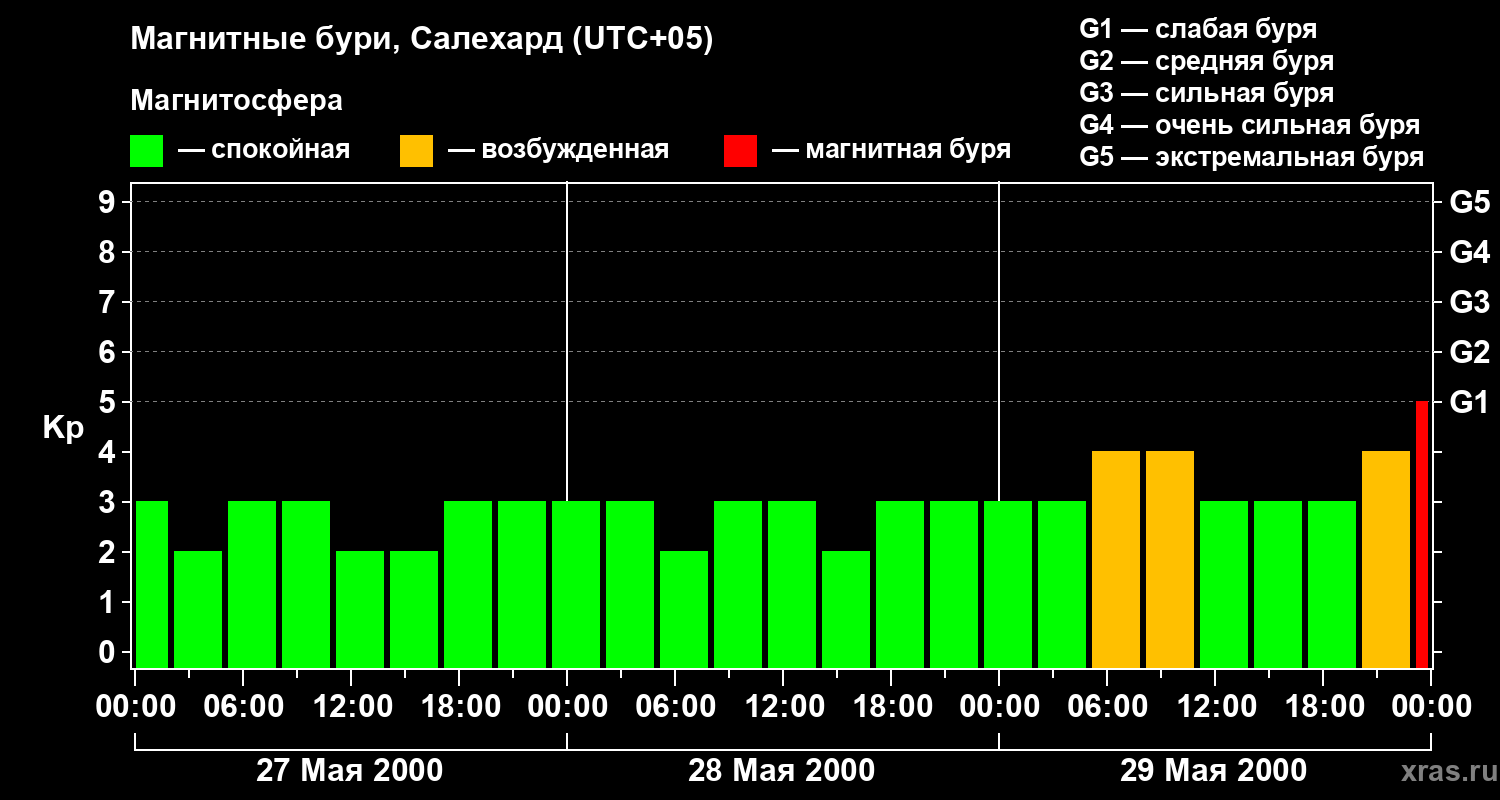Click the '— спокойная' legend label
Screen dimensions: 1500x800
264,150
